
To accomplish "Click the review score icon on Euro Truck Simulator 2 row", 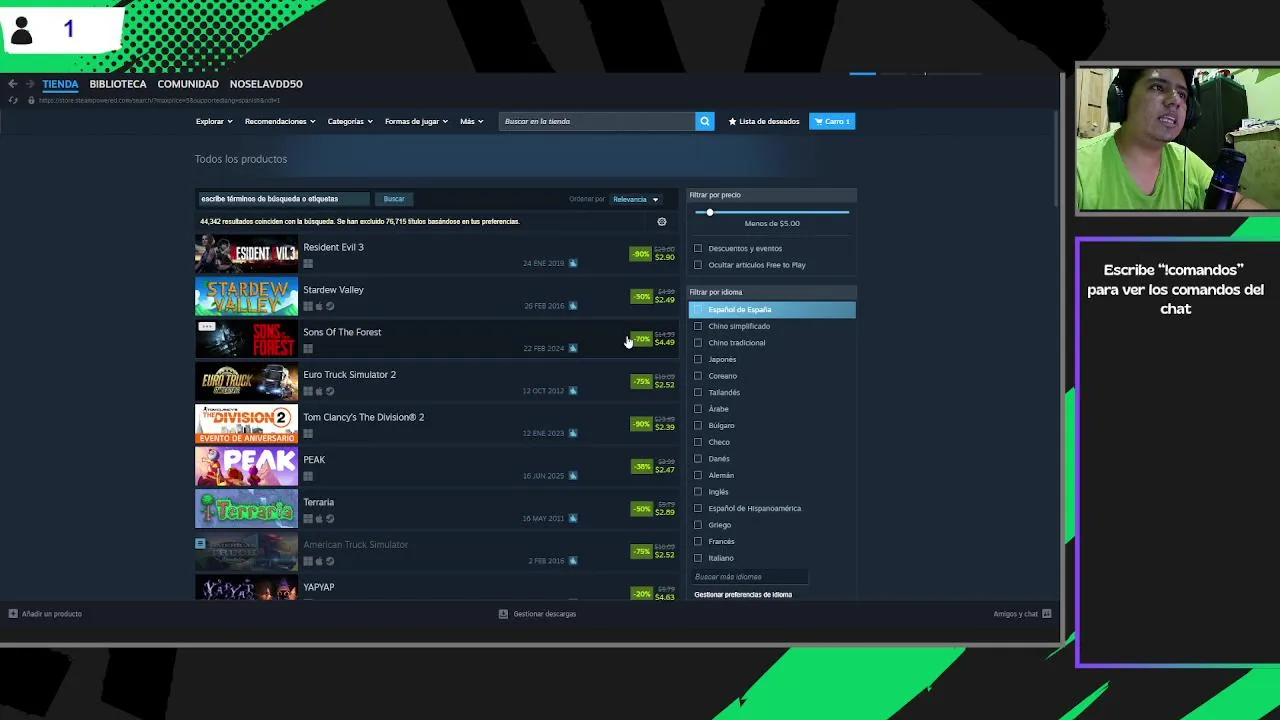I will click(573, 391).
